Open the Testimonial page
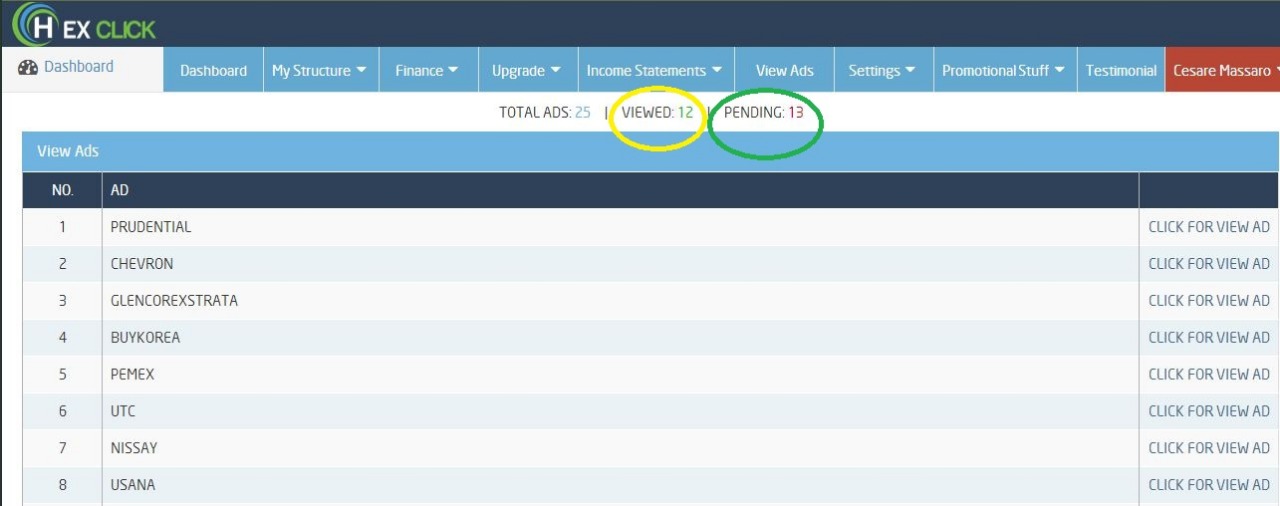Image resolution: width=1280 pixels, height=506 pixels. [x=1121, y=70]
